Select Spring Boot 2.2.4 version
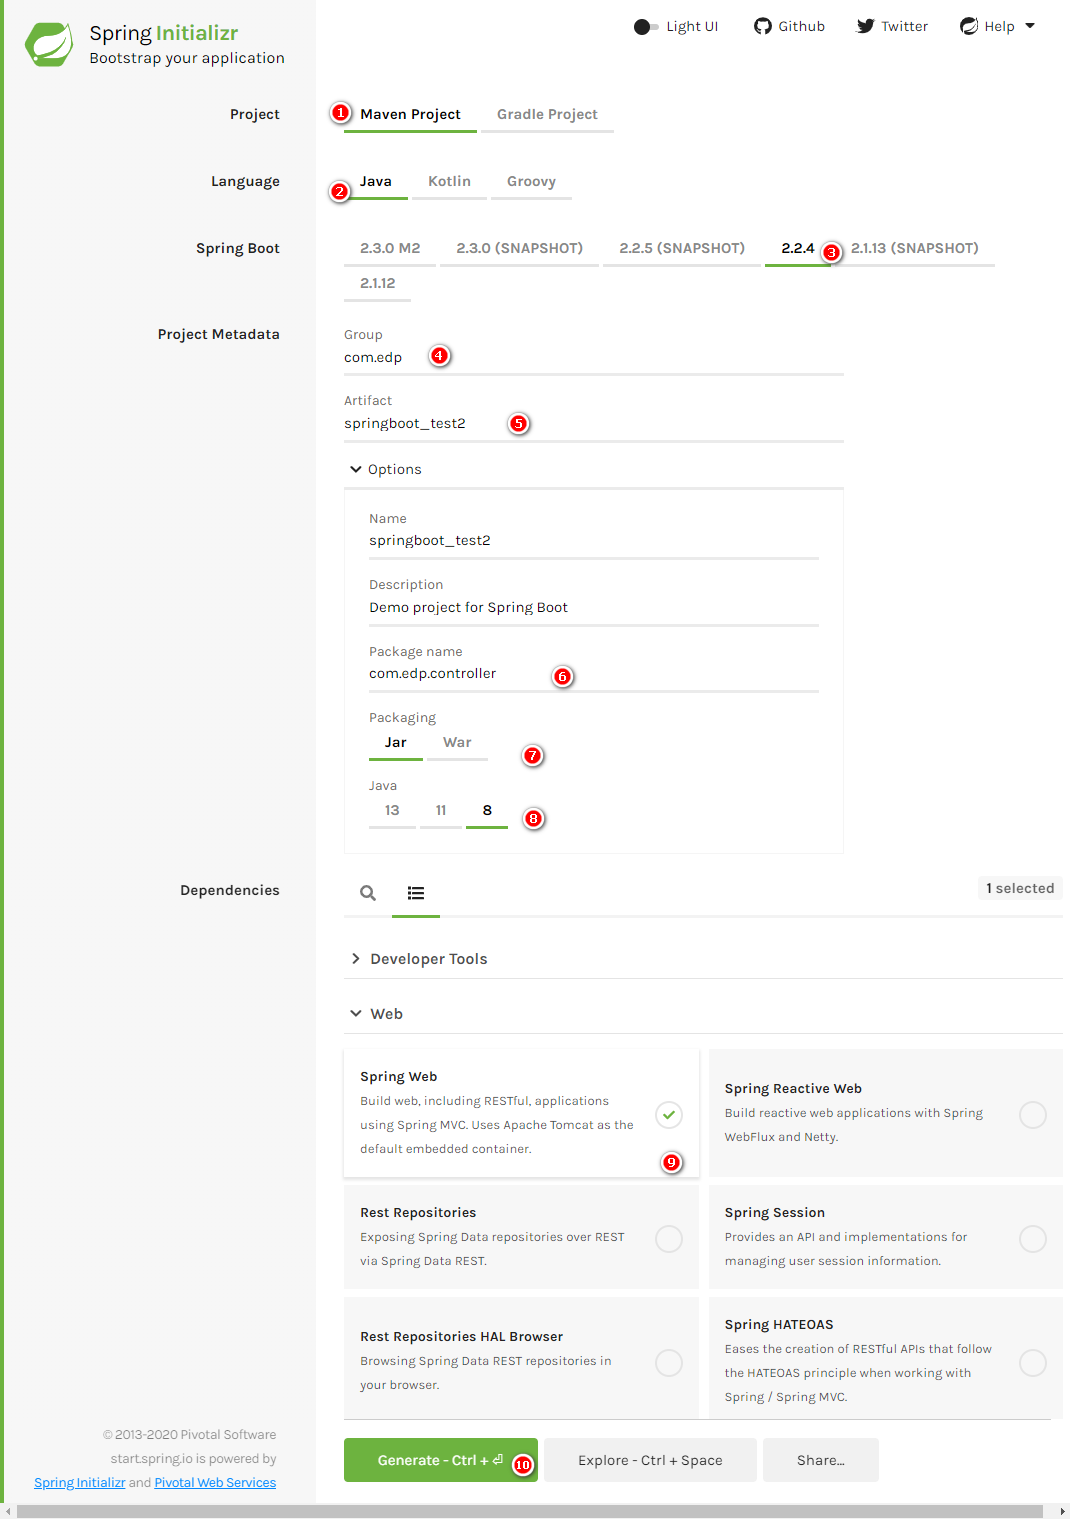This screenshot has width=1070, height=1519. pyautogui.click(x=798, y=248)
